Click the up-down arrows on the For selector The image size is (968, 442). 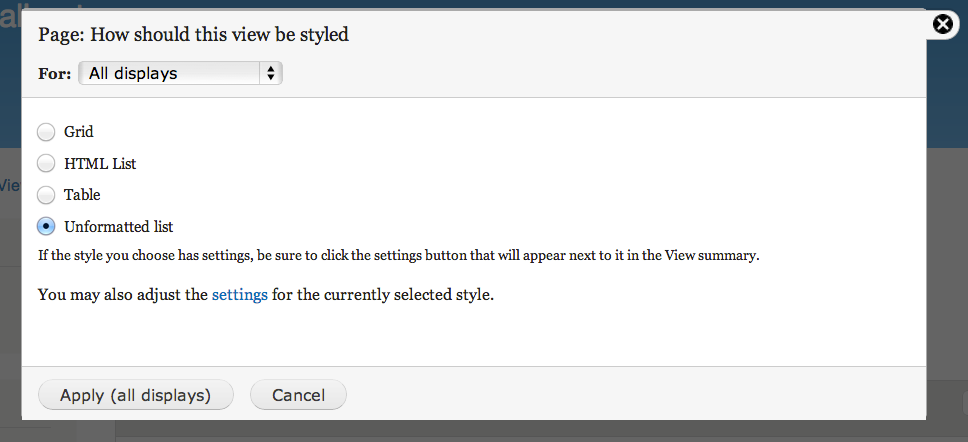point(270,73)
